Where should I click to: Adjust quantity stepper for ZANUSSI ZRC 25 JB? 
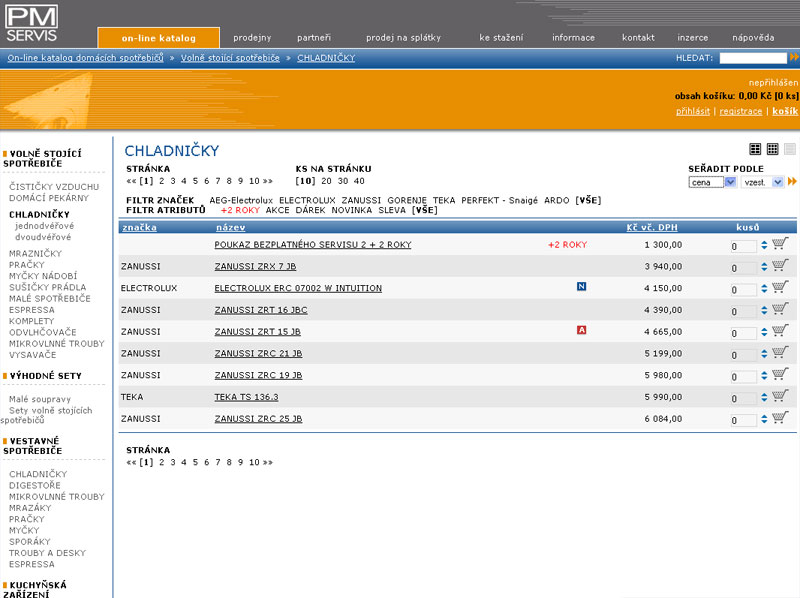[764, 419]
